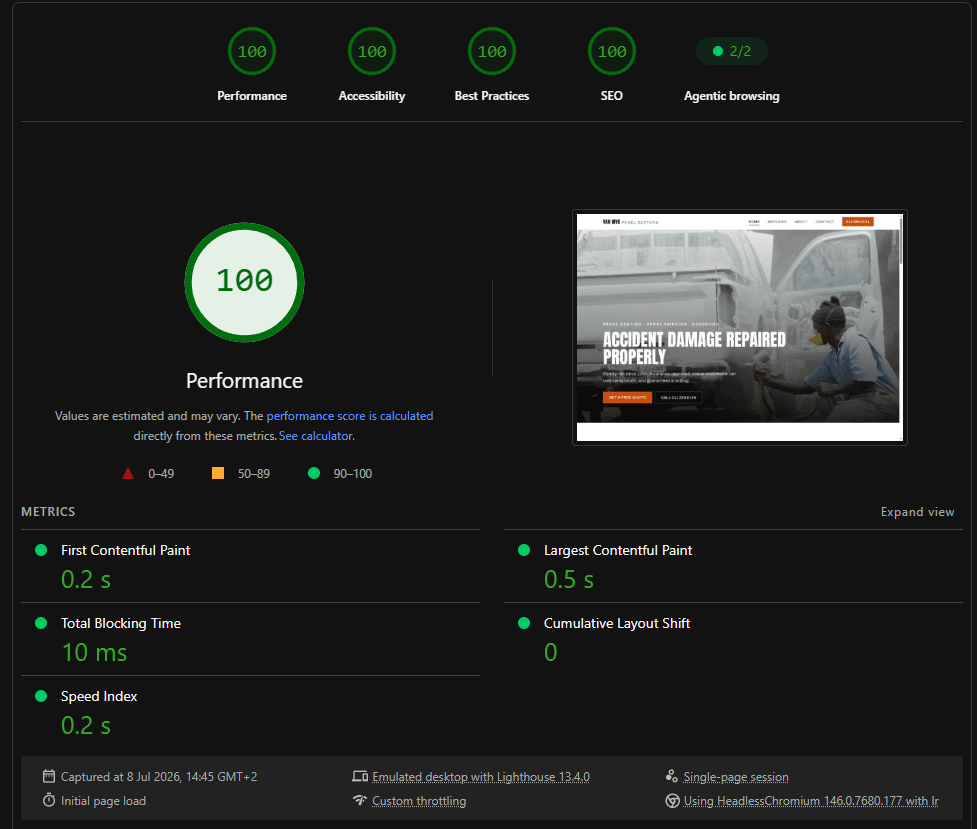Open the Performance score gauge at top
The height and width of the screenshot is (829, 977).
pos(252,51)
